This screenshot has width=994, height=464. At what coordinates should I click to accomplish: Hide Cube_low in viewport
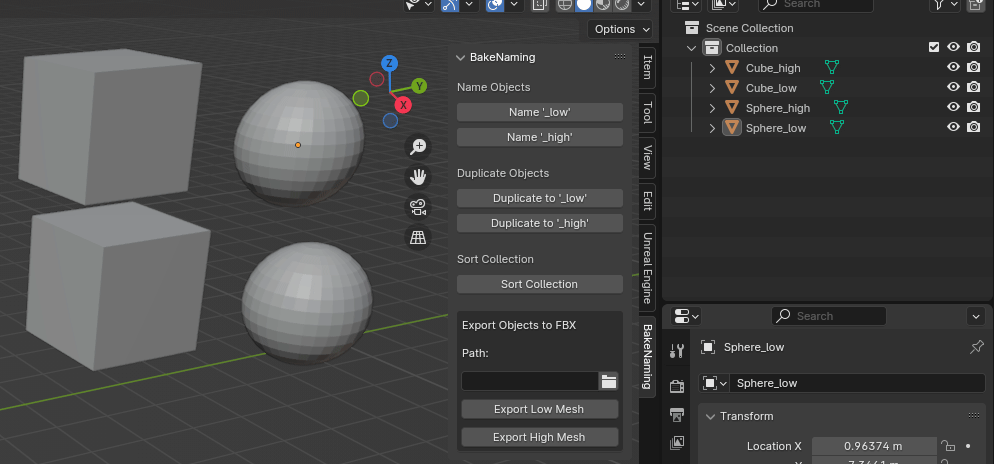(x=953, y=87)
